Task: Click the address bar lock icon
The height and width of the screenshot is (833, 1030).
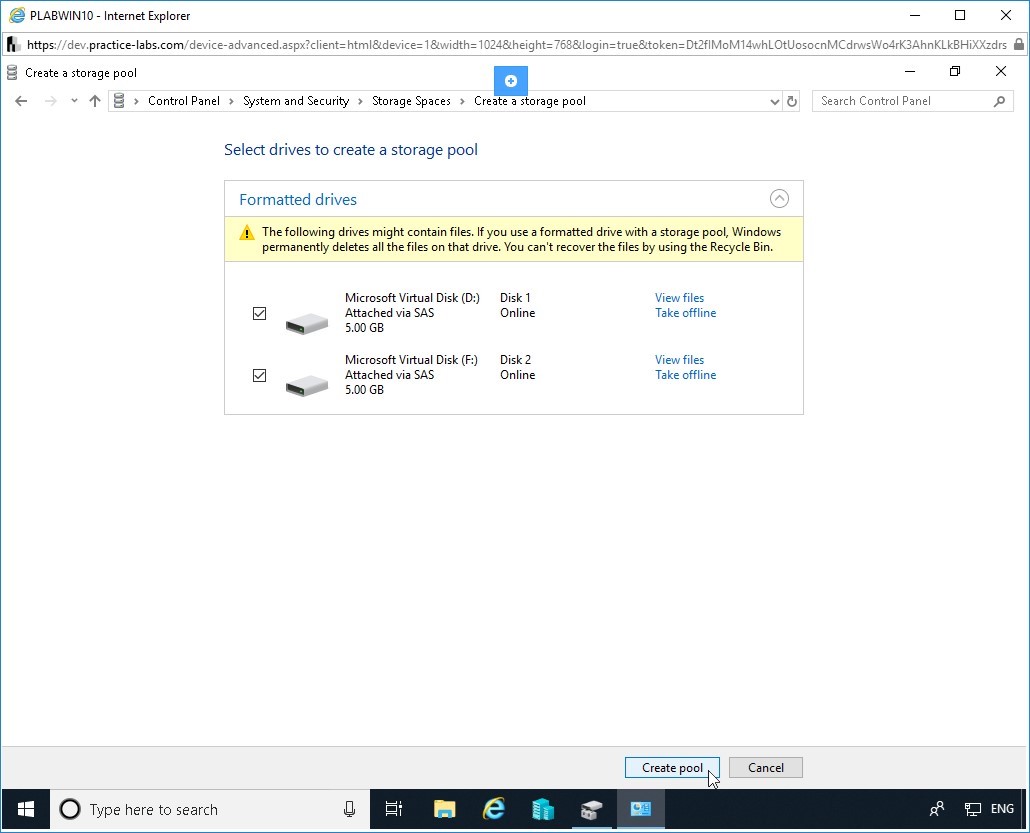Action: point(1019,45)
